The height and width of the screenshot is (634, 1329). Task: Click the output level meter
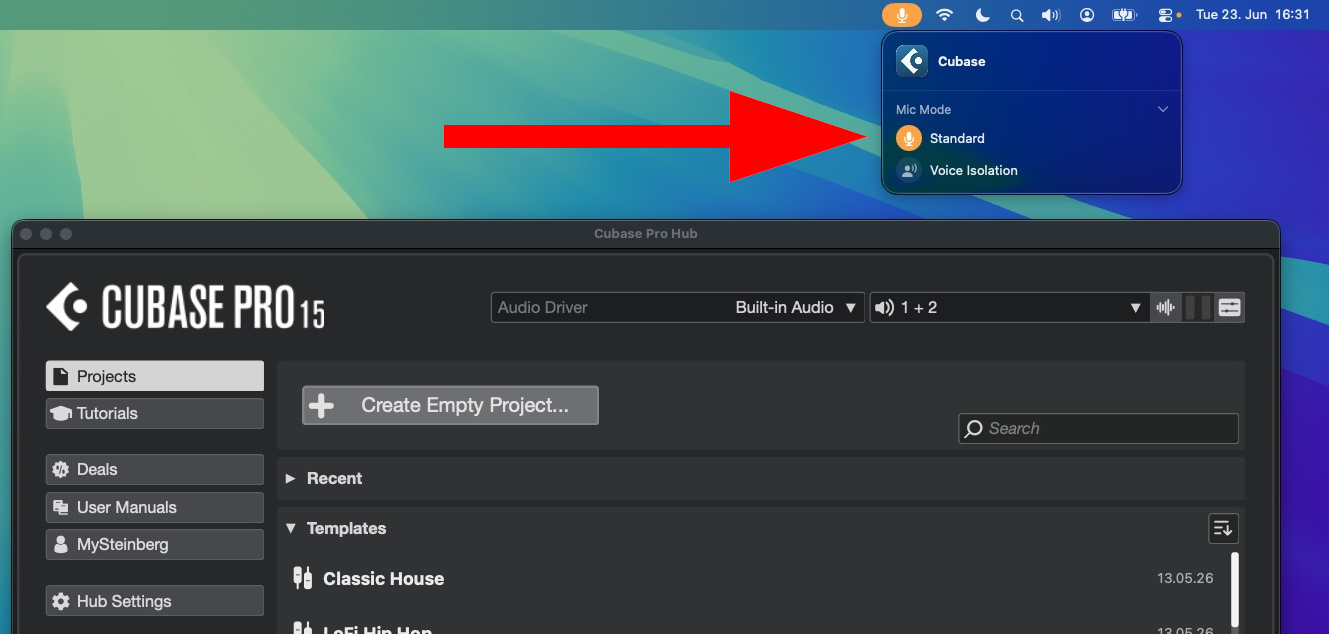(x=1198, y=308)
